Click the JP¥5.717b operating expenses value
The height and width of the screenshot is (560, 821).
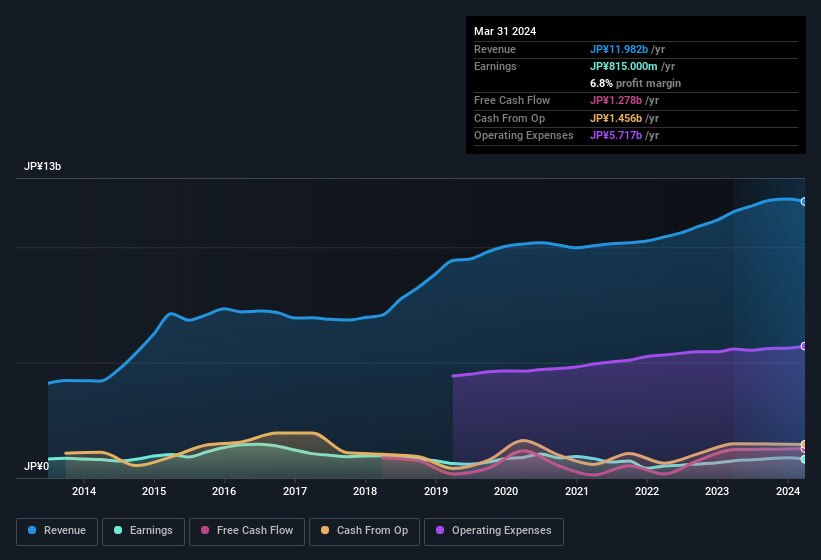[x=616, y=136]
